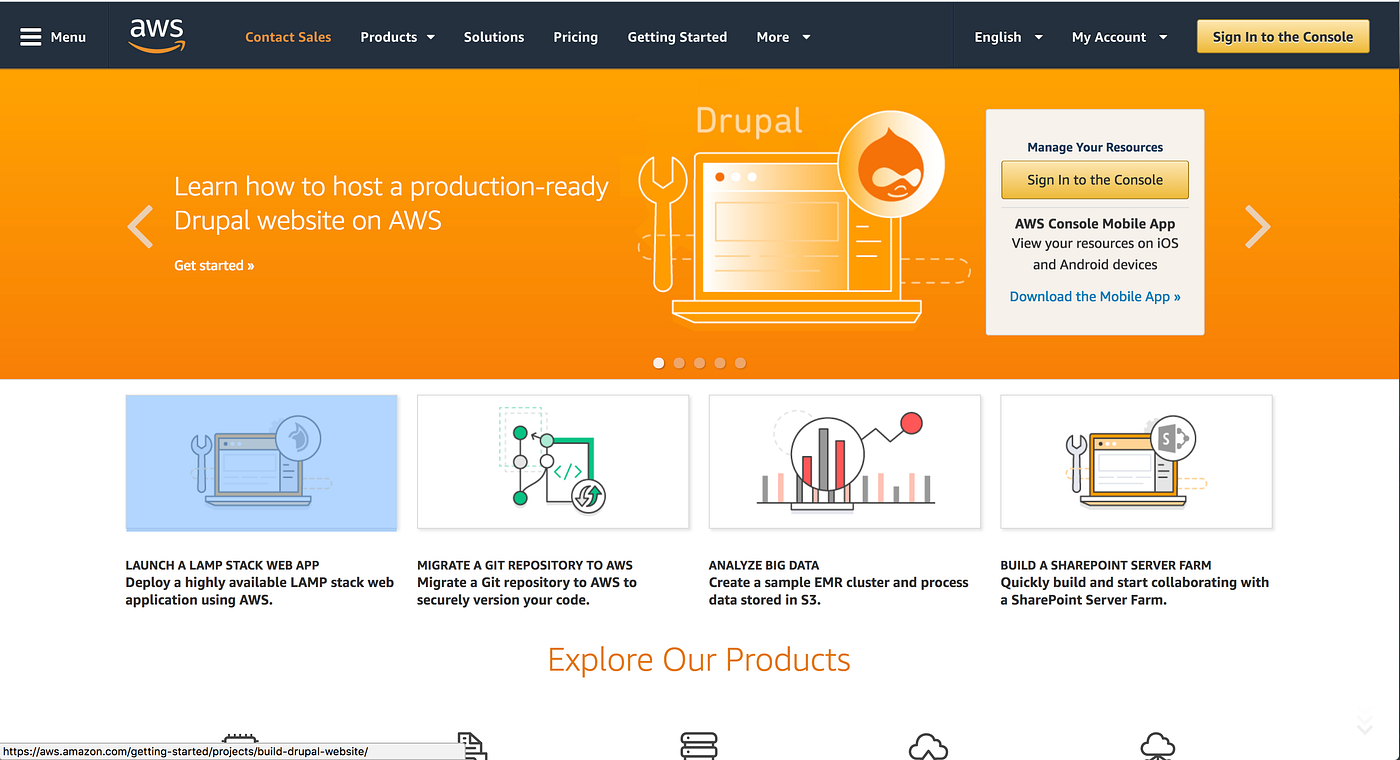Image resolution: width=1400 pixels, height=760 pixels.
Task: Go to the Pricing menu item
Action: (x=575, y=36)
